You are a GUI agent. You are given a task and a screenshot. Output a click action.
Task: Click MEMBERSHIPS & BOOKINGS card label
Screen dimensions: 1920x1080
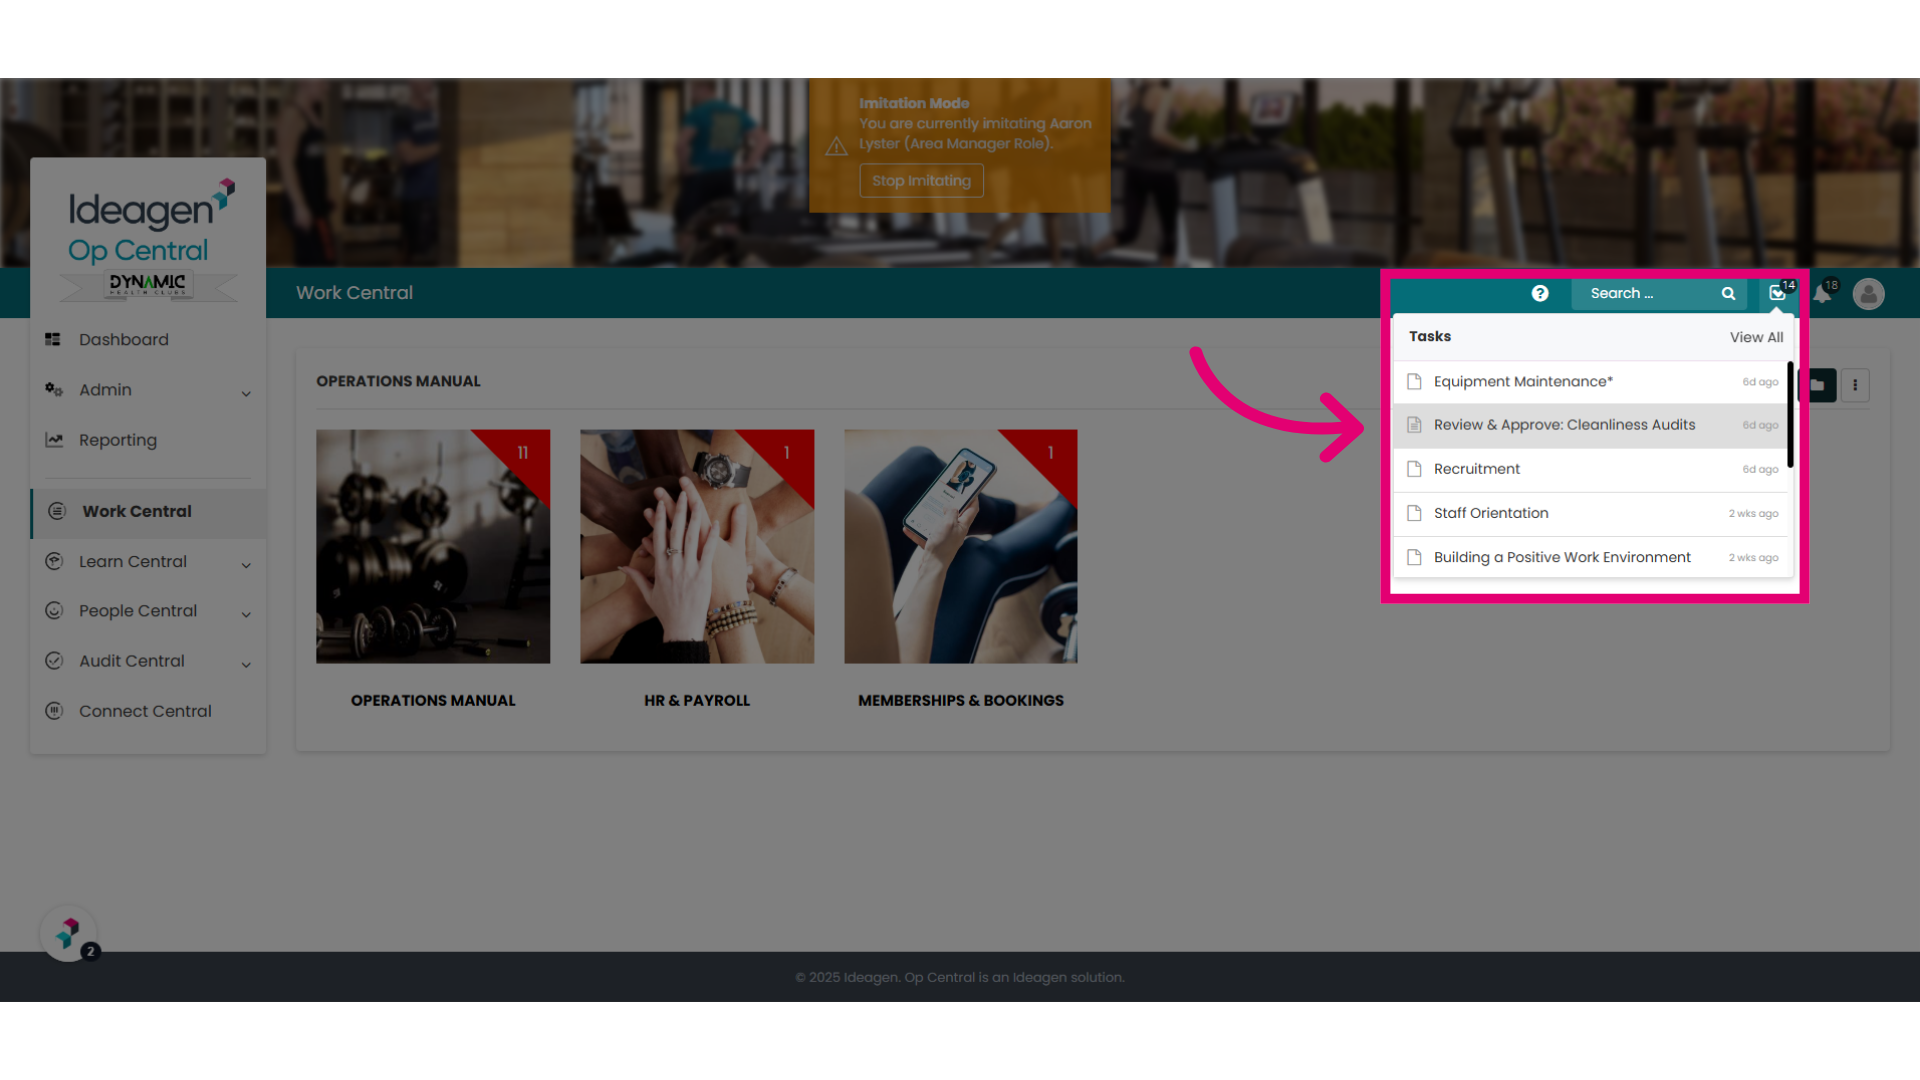point(961,700)
